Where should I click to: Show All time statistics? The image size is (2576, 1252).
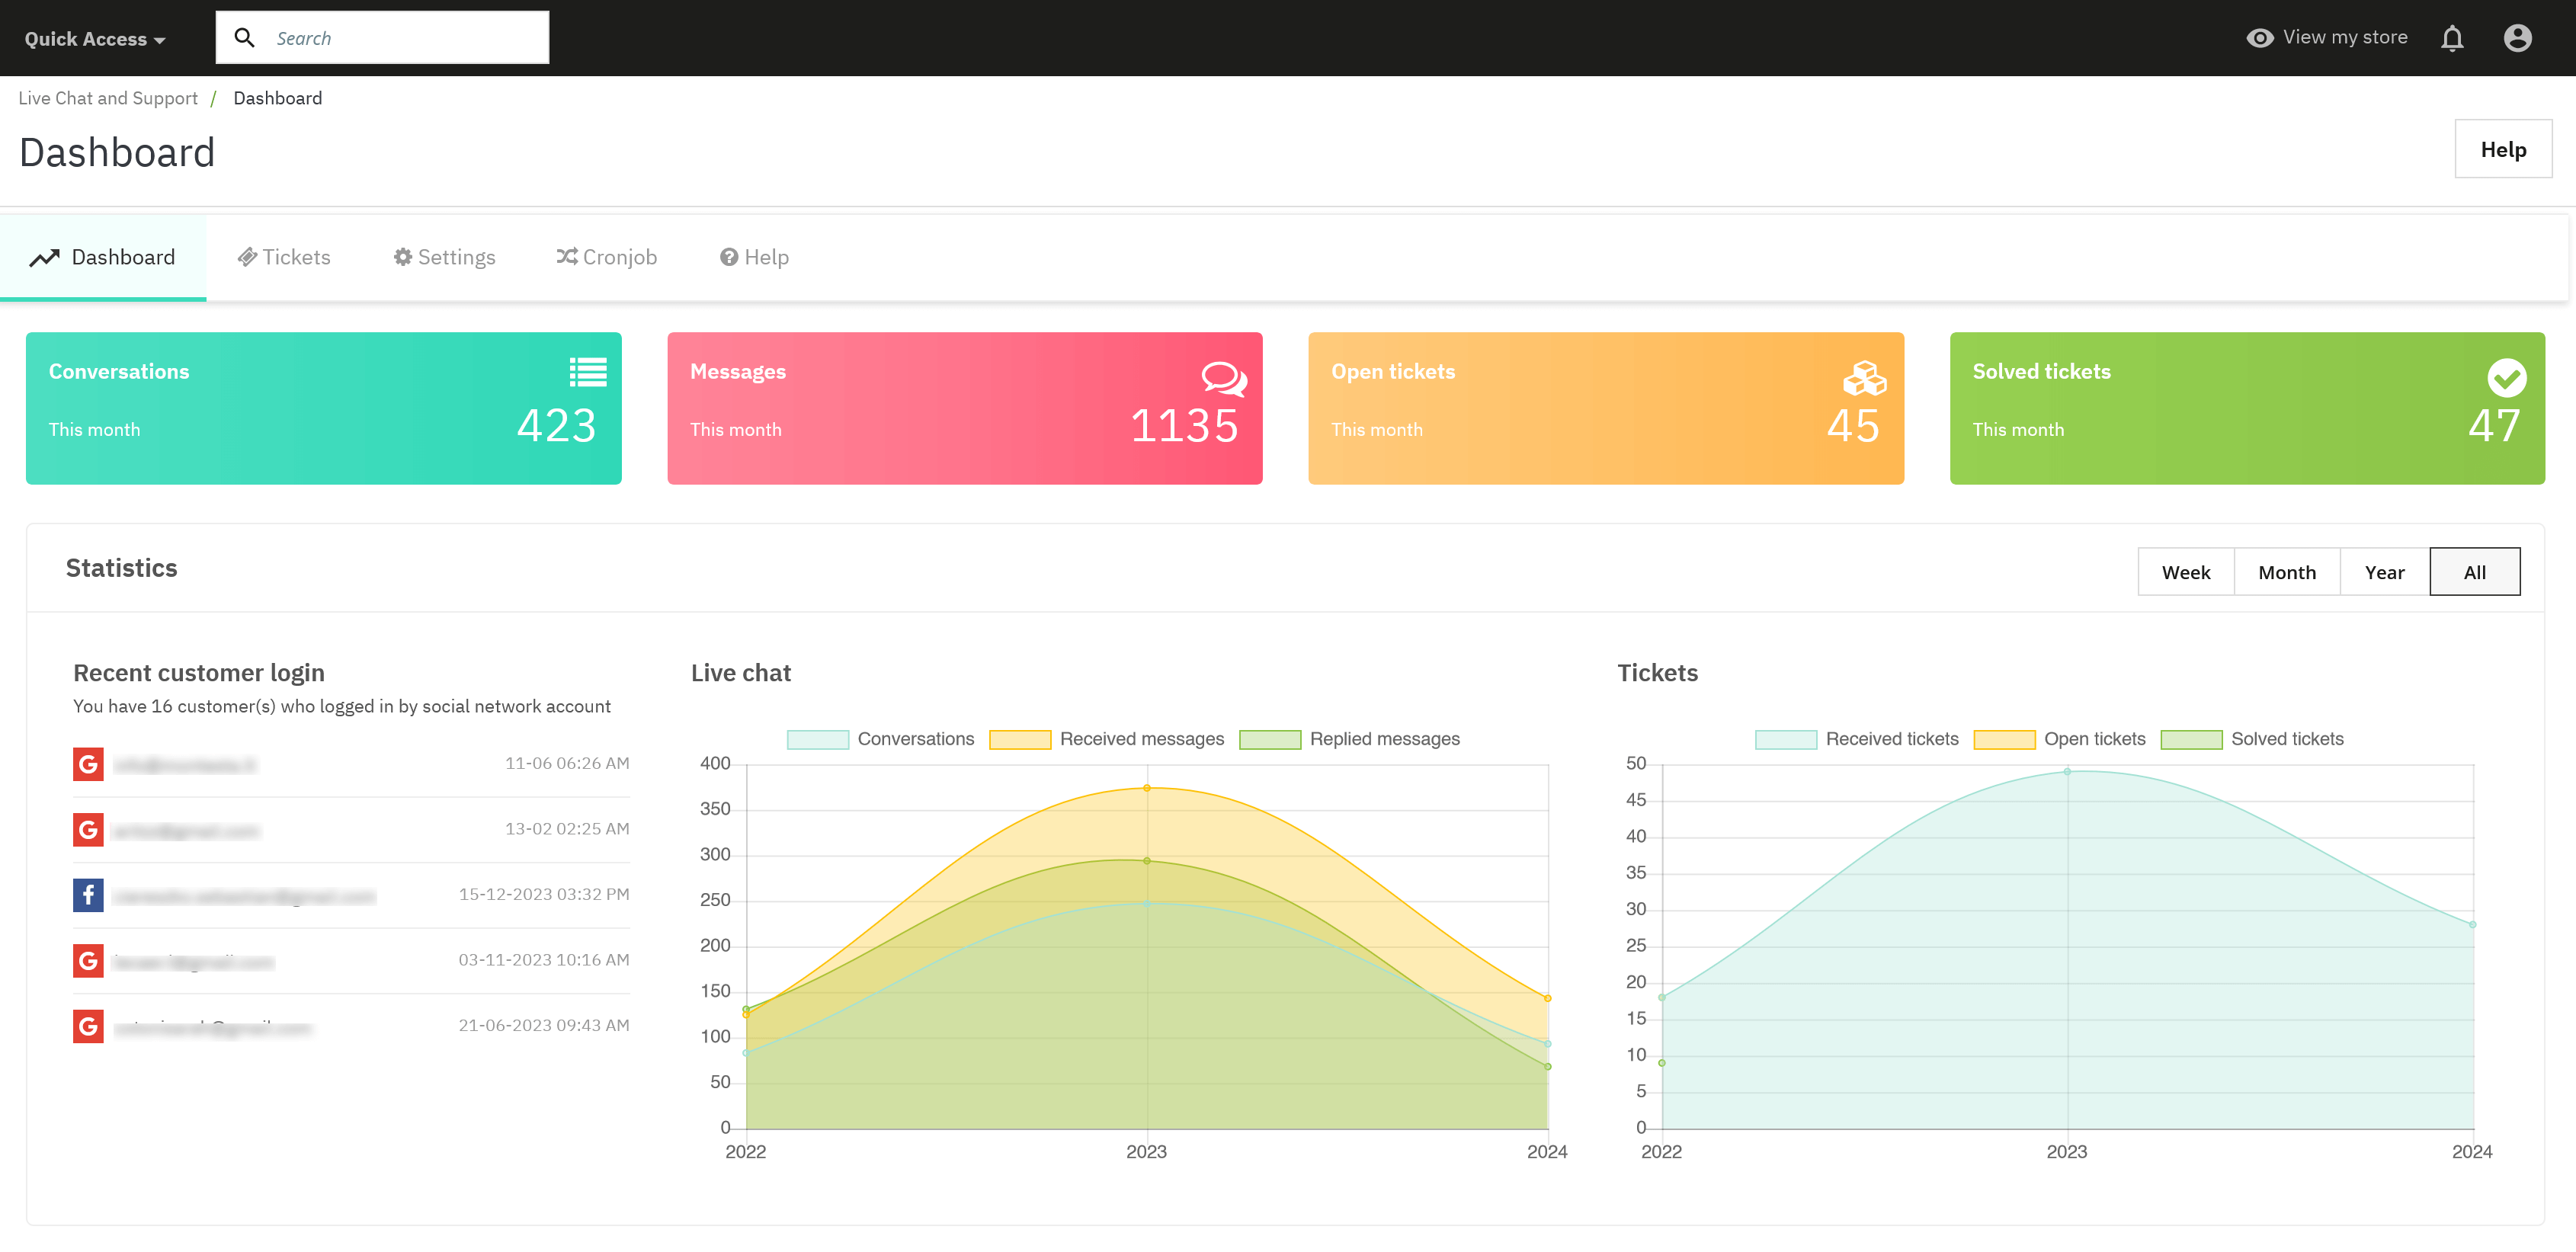click(x=2474, y=572)
